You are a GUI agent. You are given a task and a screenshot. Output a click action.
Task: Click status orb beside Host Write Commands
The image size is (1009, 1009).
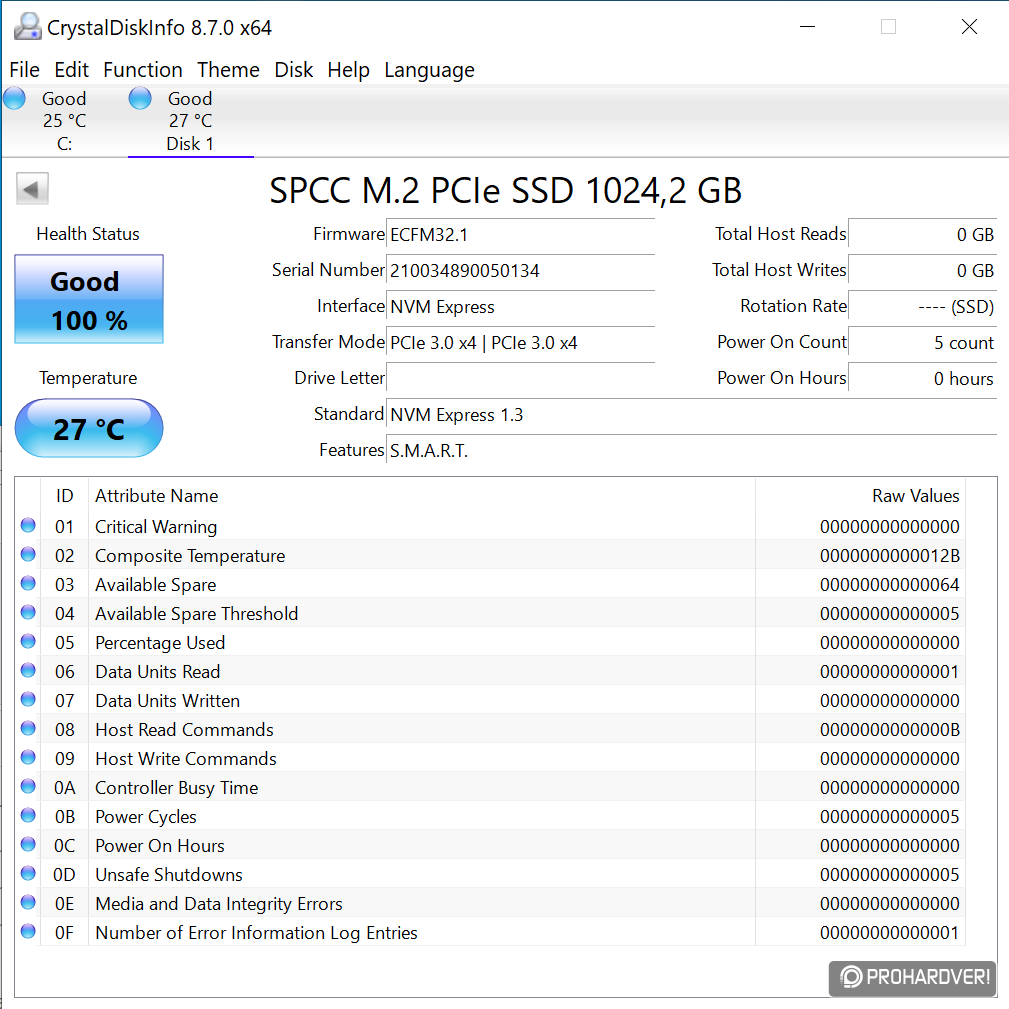tap(28, 757)
